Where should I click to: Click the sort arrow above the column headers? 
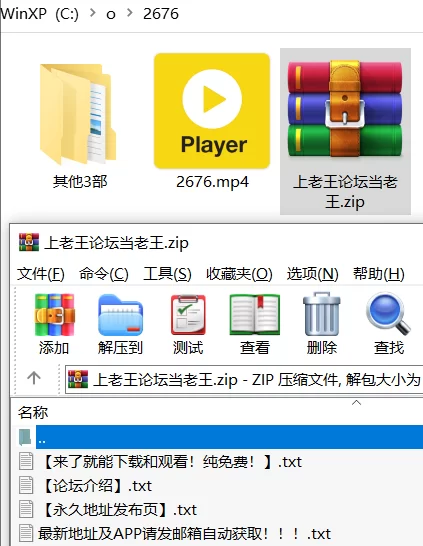click(x=357, y=403)
